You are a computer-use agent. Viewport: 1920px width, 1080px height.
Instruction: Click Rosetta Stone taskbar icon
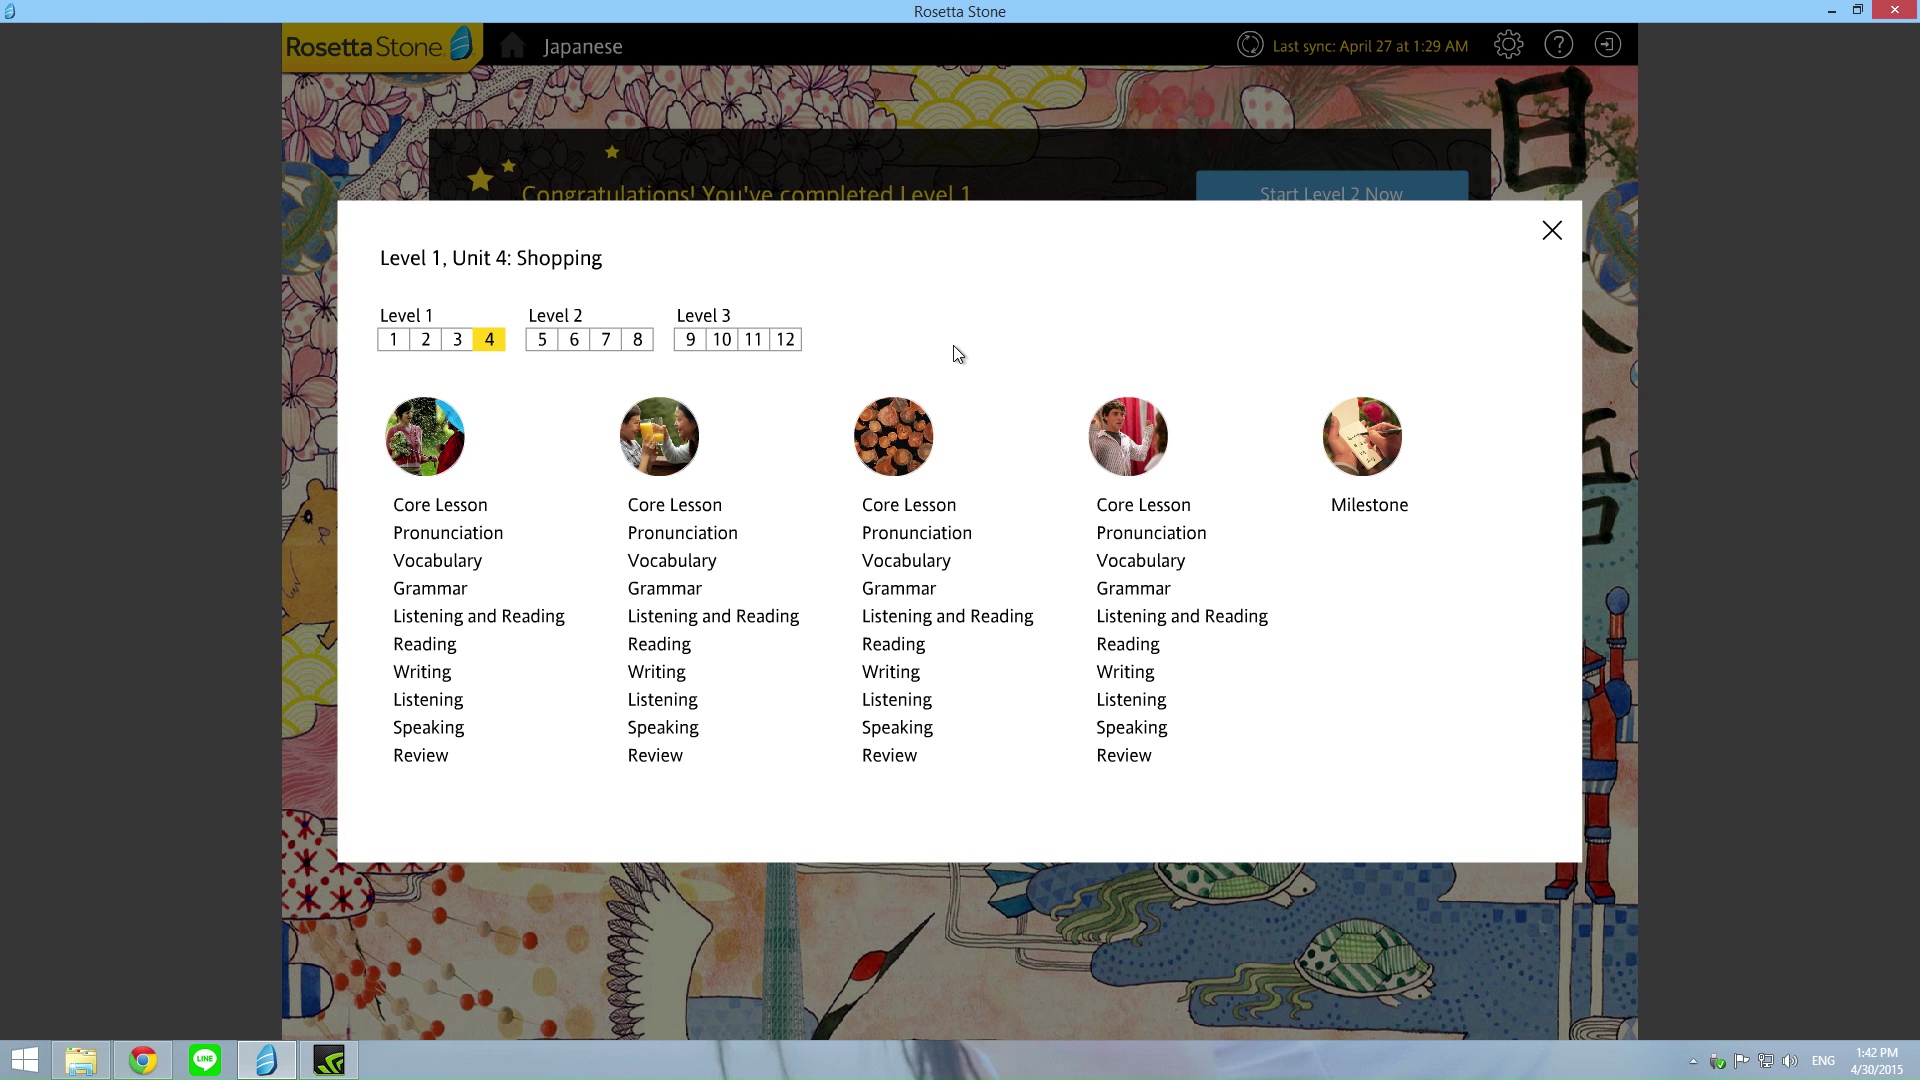pos(266,1060)
